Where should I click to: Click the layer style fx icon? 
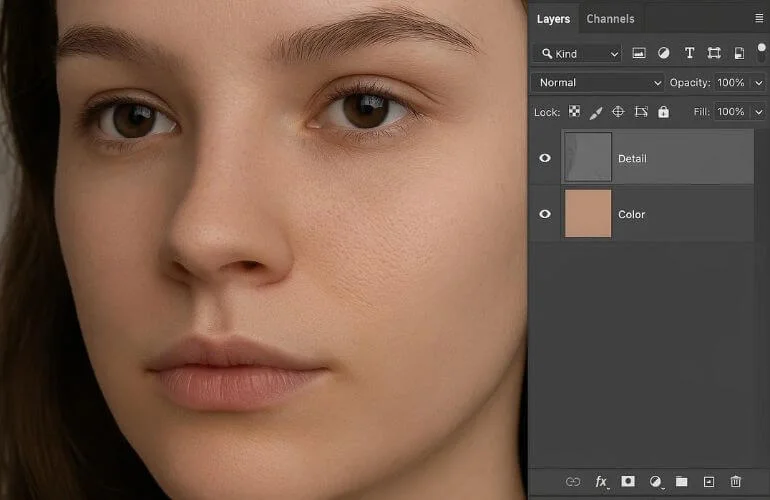(x=601, y=482)
